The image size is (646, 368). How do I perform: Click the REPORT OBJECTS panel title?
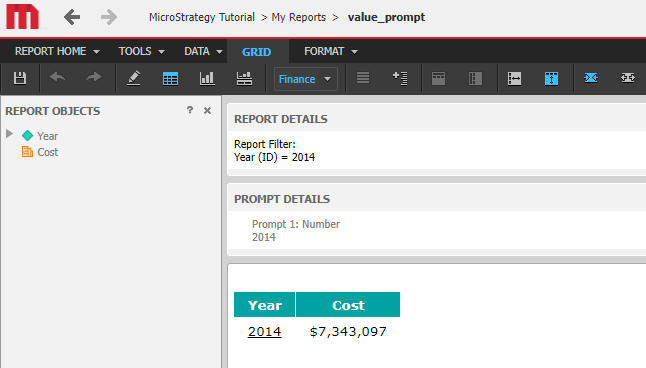(53, 111)
